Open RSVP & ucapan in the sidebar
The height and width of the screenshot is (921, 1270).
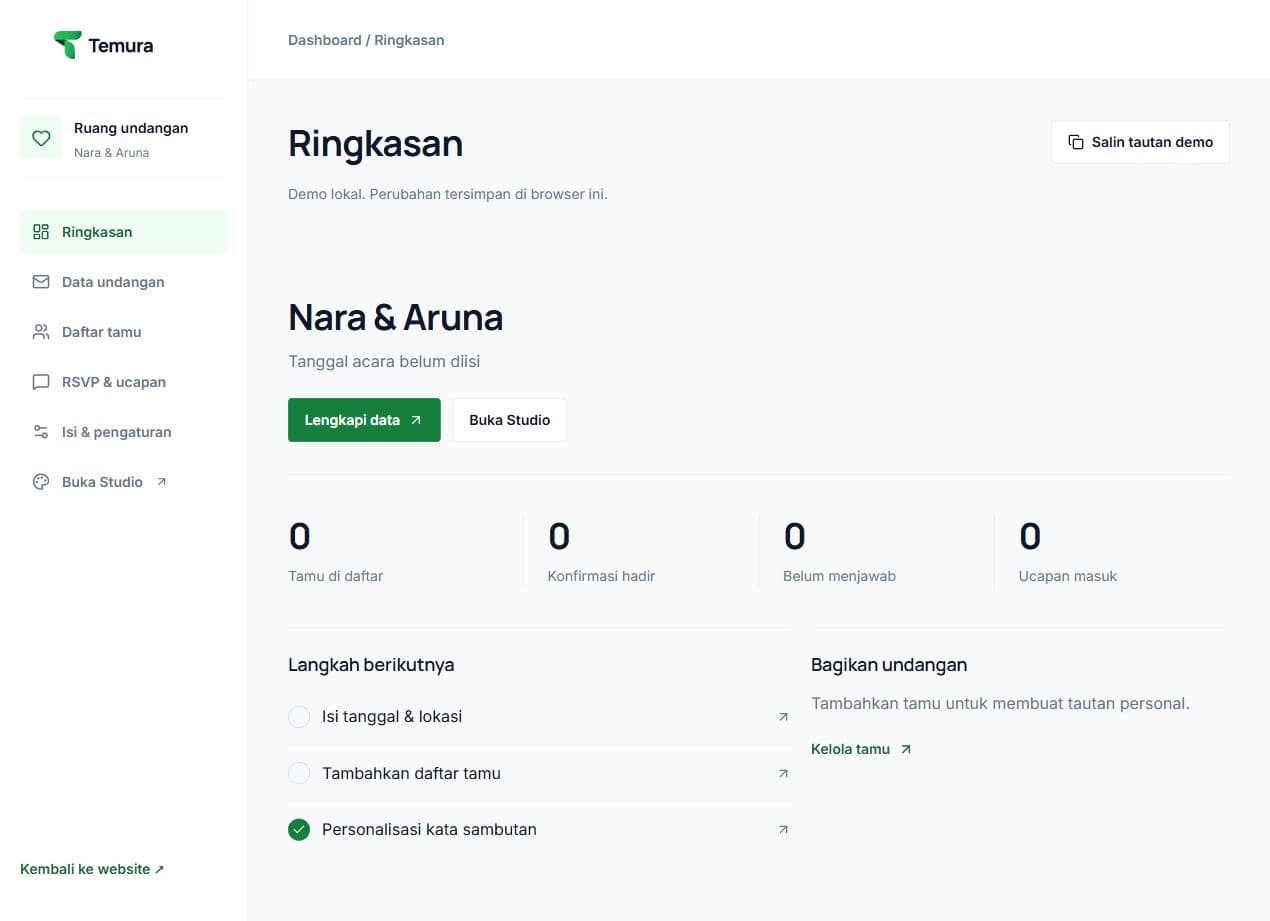(124, 382)
